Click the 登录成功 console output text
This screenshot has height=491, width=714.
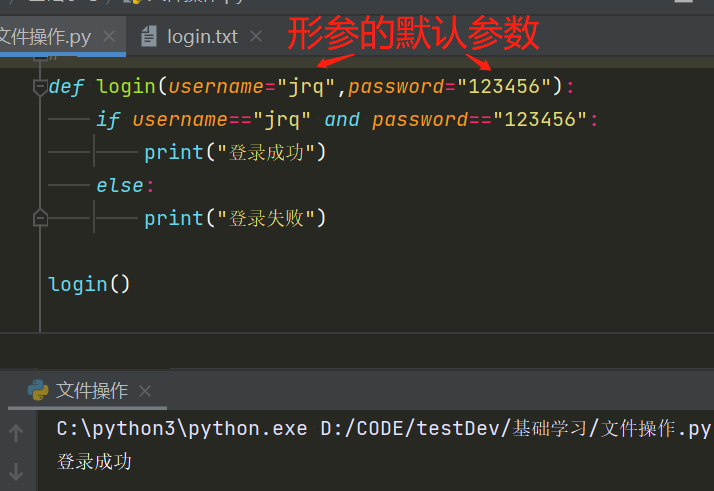coord(94,461)
